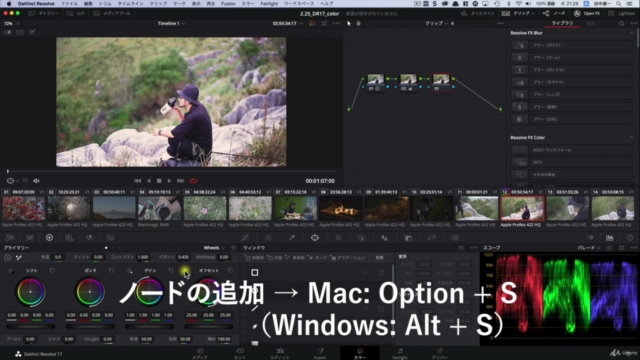Click the Lift black point picker icon

click(11, 271)
